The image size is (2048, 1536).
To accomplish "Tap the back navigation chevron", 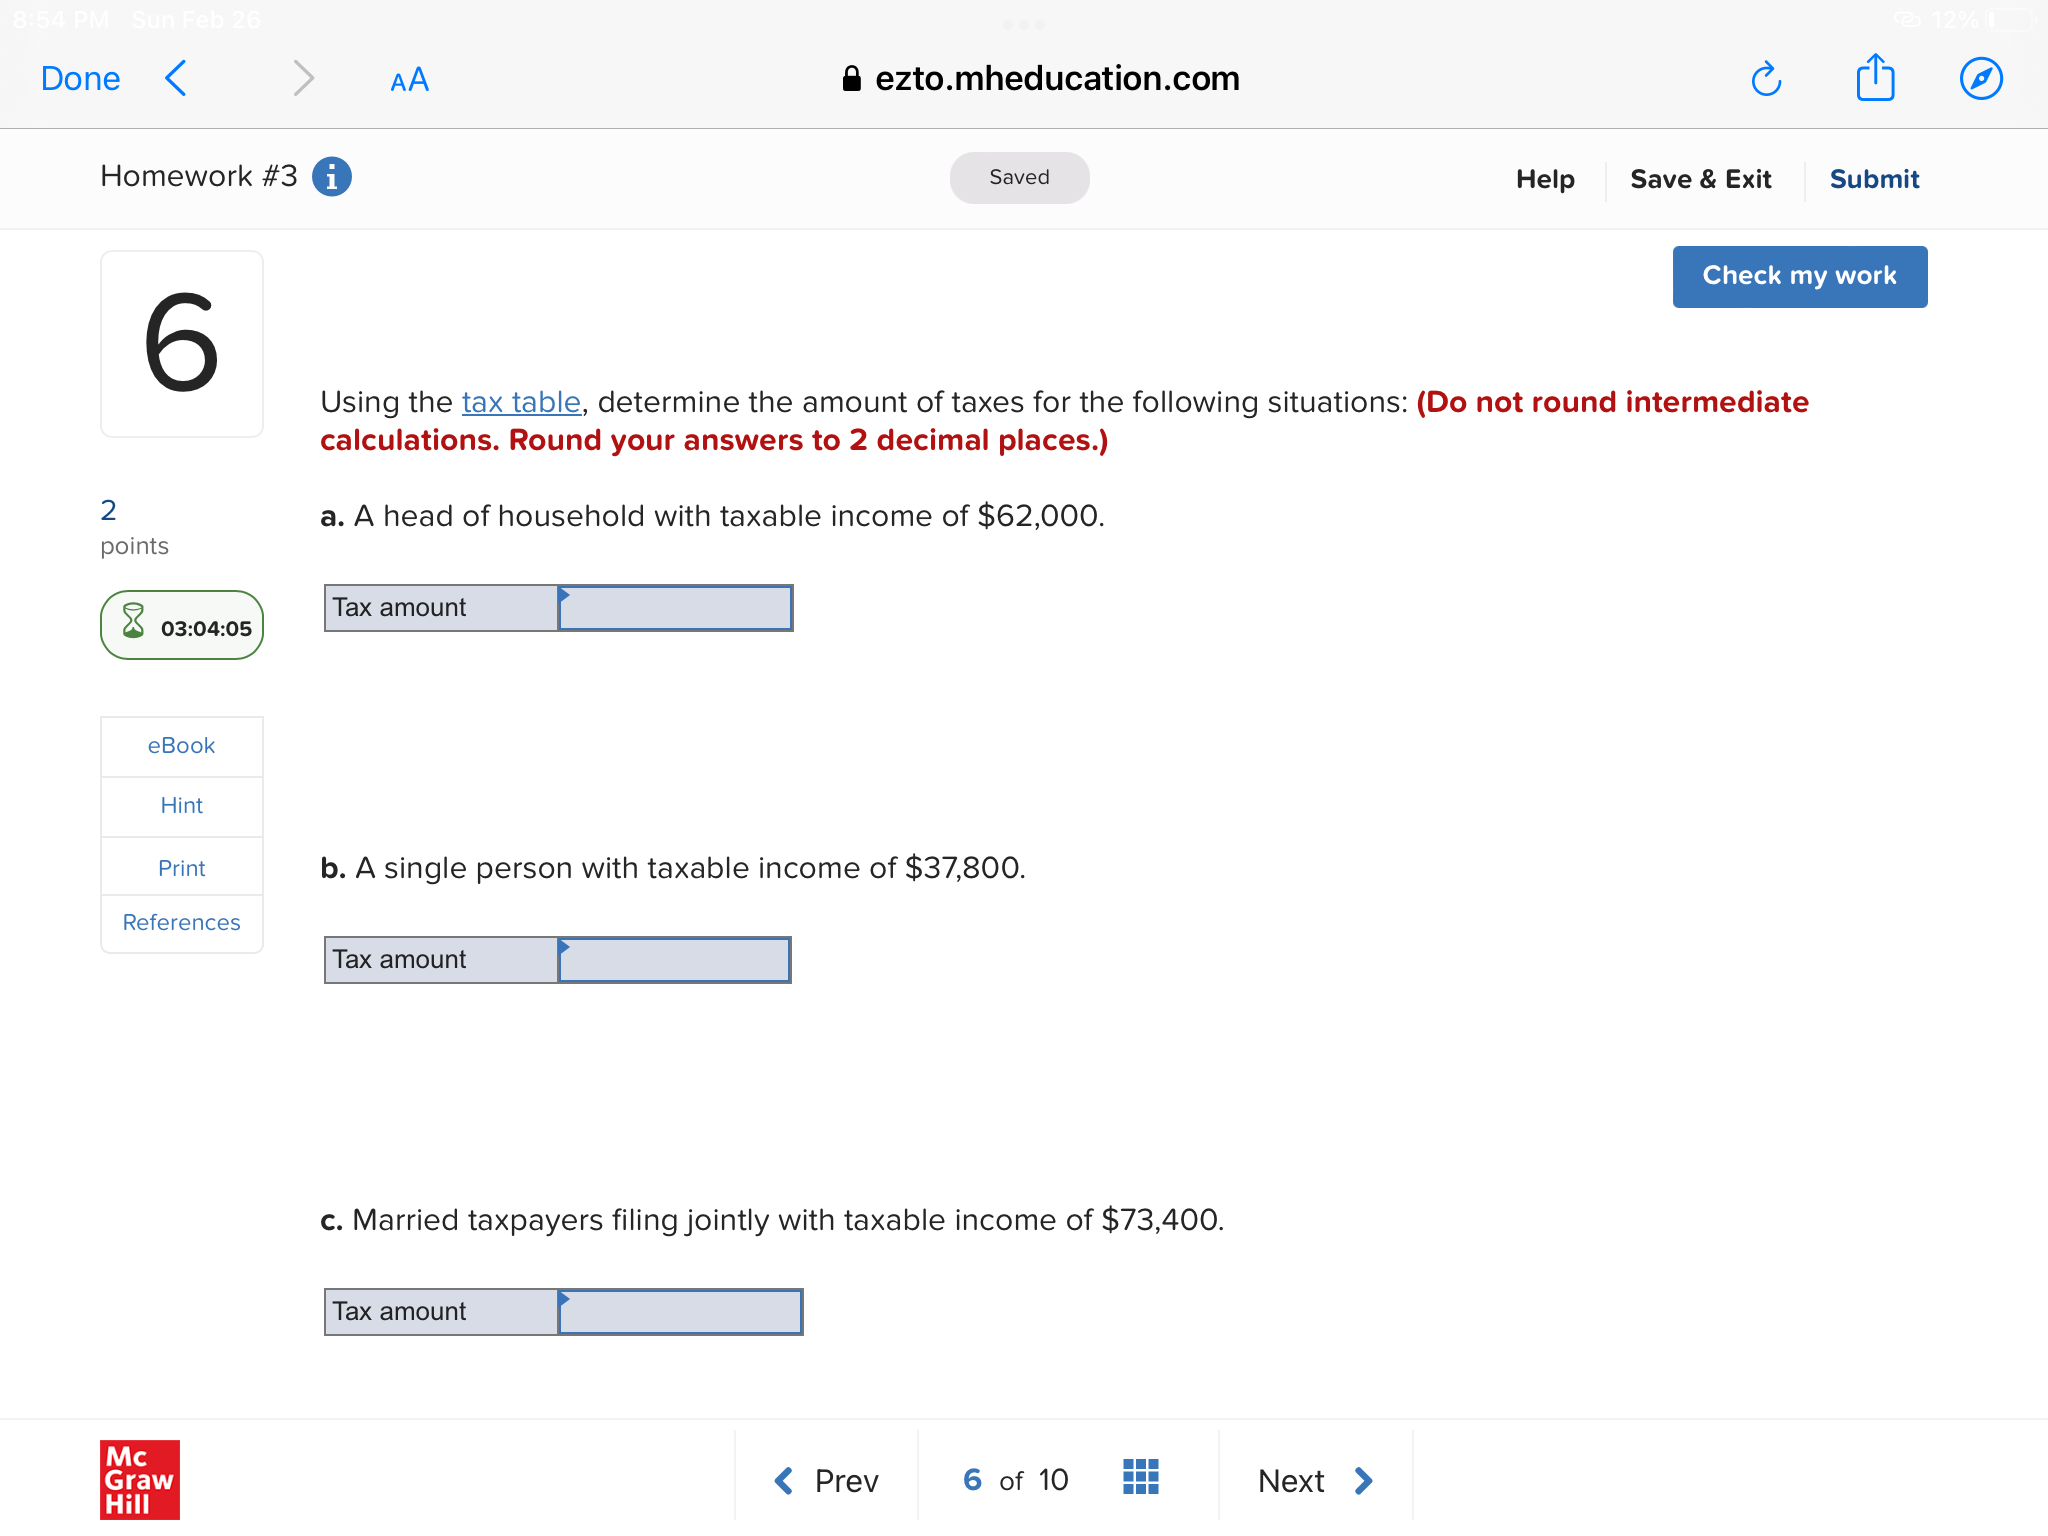I will click(x=176, y=78).
